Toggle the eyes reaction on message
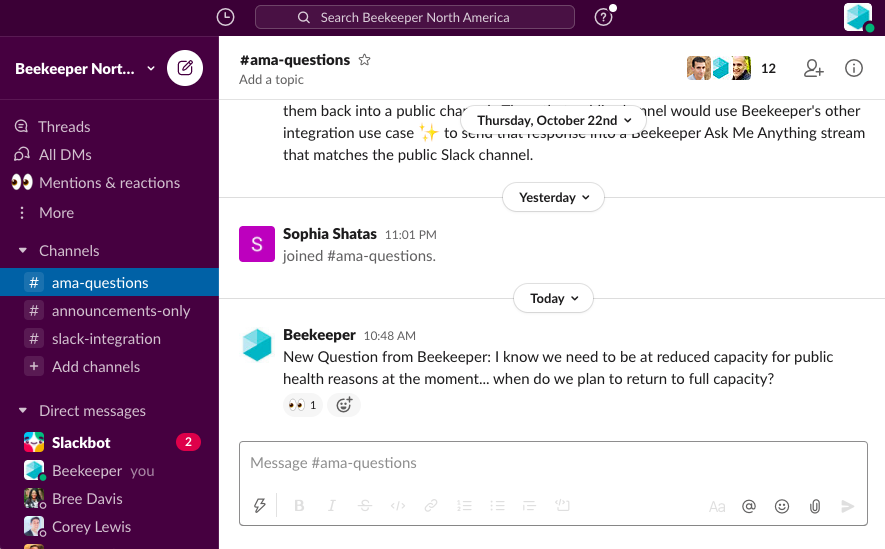Screen dimensions: 885x549 pyautogui.click(x=302, y=405)
